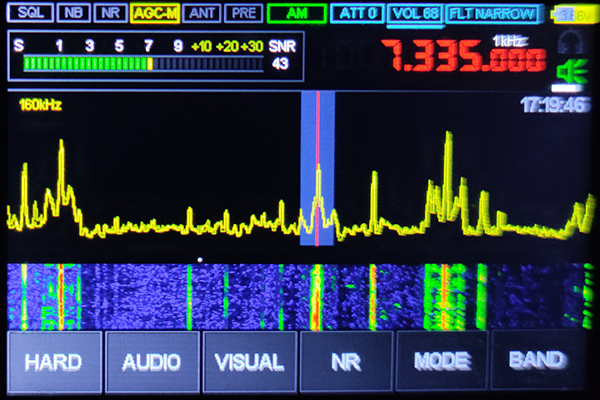Screen dimensions: 600x400
Task: Open the BAND menu
Action: [x=538, y=360]
